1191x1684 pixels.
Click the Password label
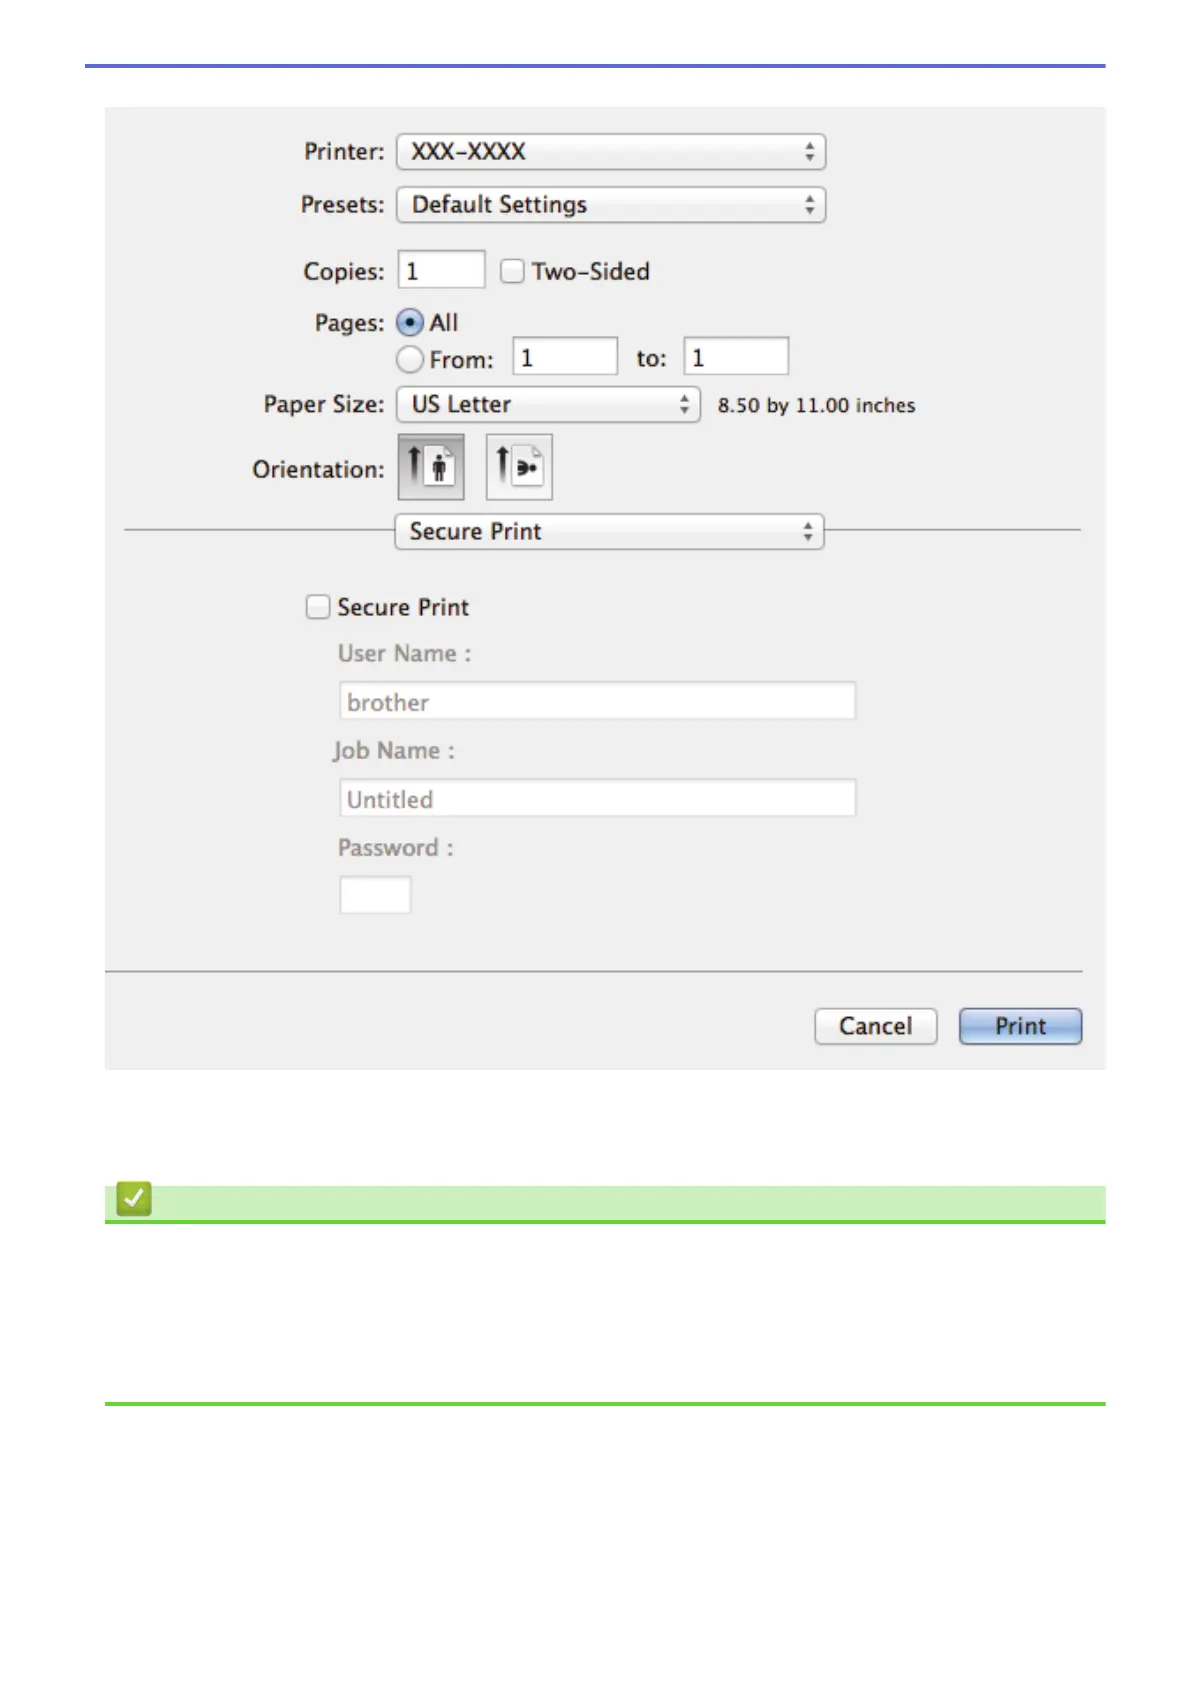pyautogui.click(x=395, y=848)
